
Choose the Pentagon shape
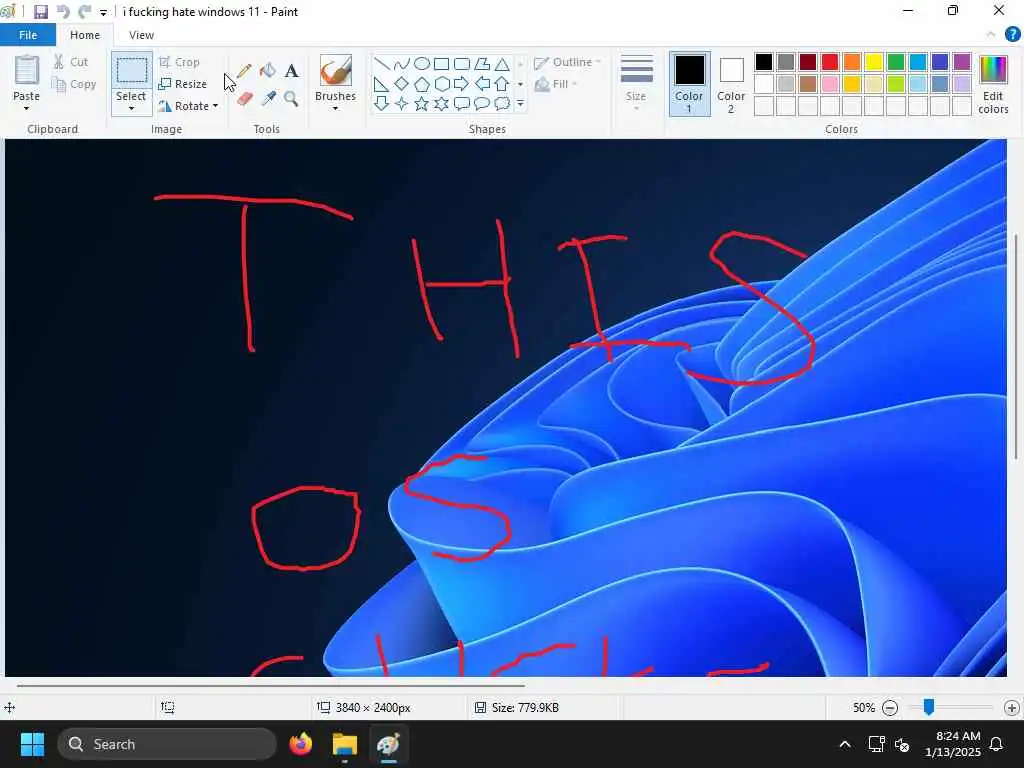coord(422,84)
